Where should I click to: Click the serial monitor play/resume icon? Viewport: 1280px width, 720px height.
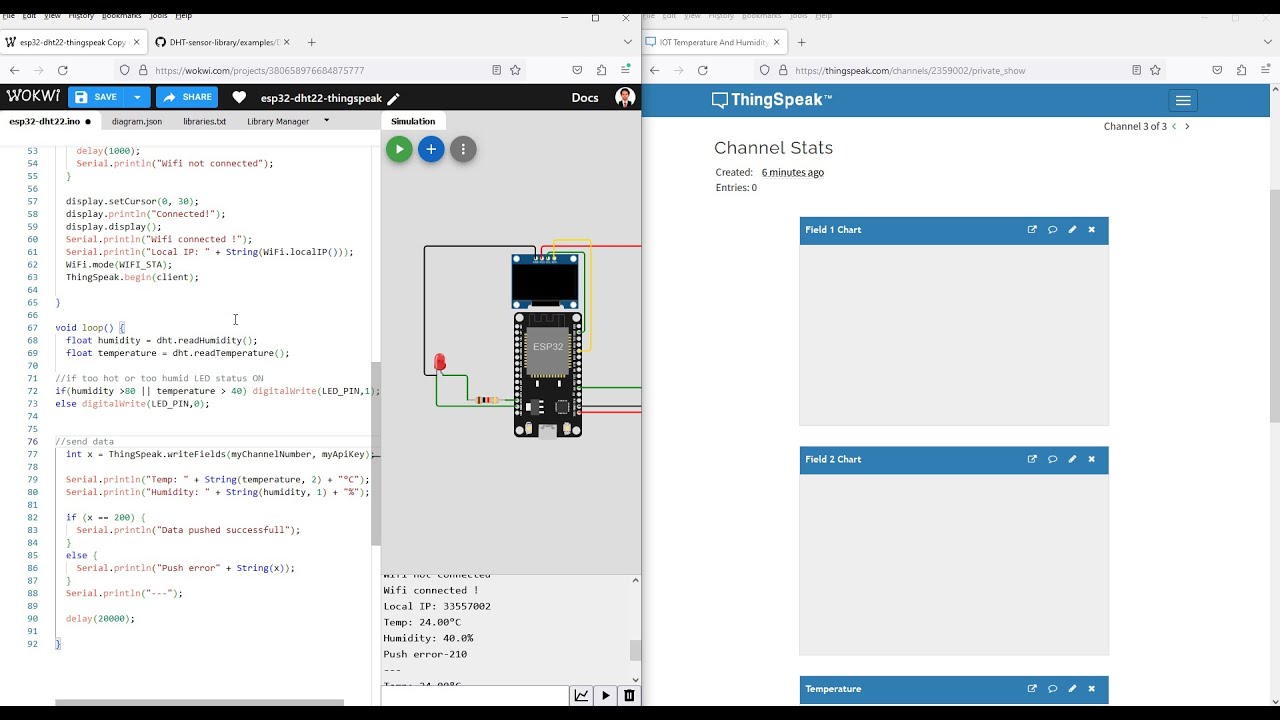[606, 696]
